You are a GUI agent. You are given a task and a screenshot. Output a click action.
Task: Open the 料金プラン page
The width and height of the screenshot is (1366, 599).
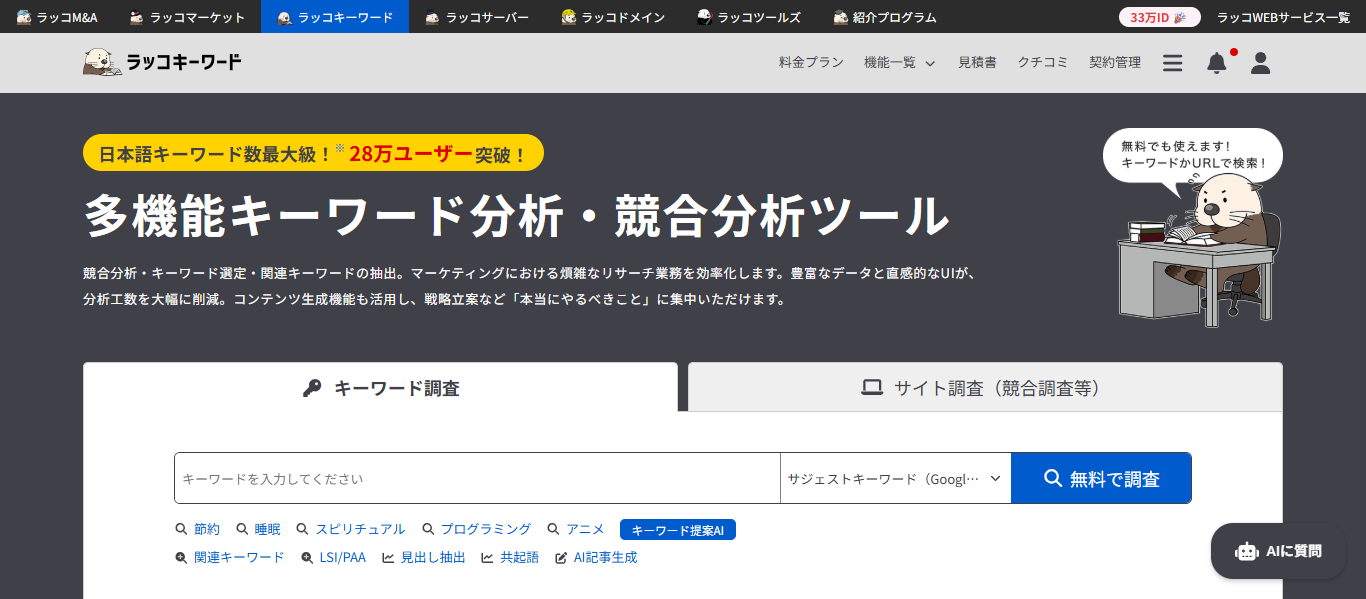coord(810,62)
